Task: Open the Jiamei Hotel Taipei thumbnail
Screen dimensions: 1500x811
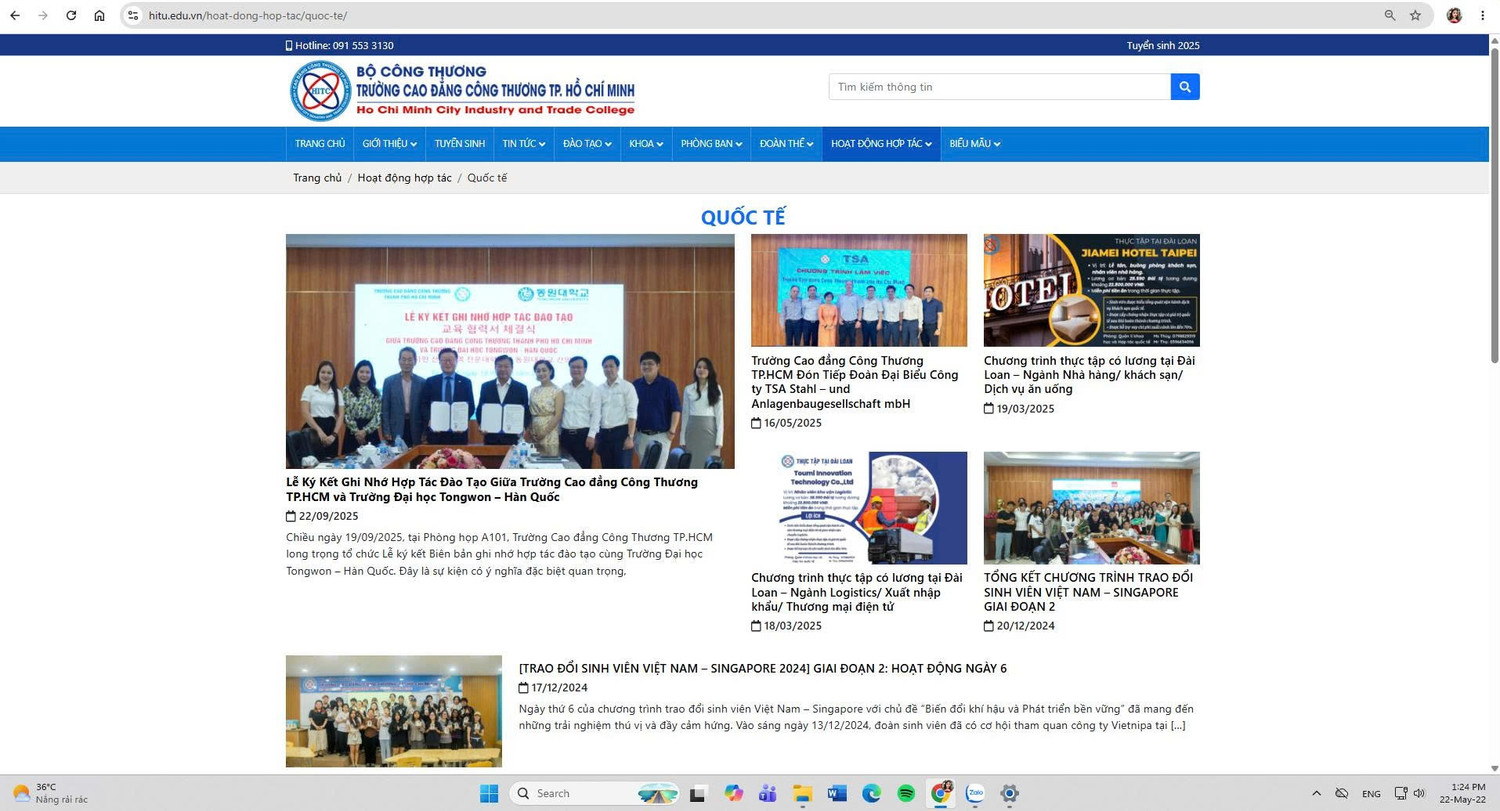Action: tap(1092, 290)
